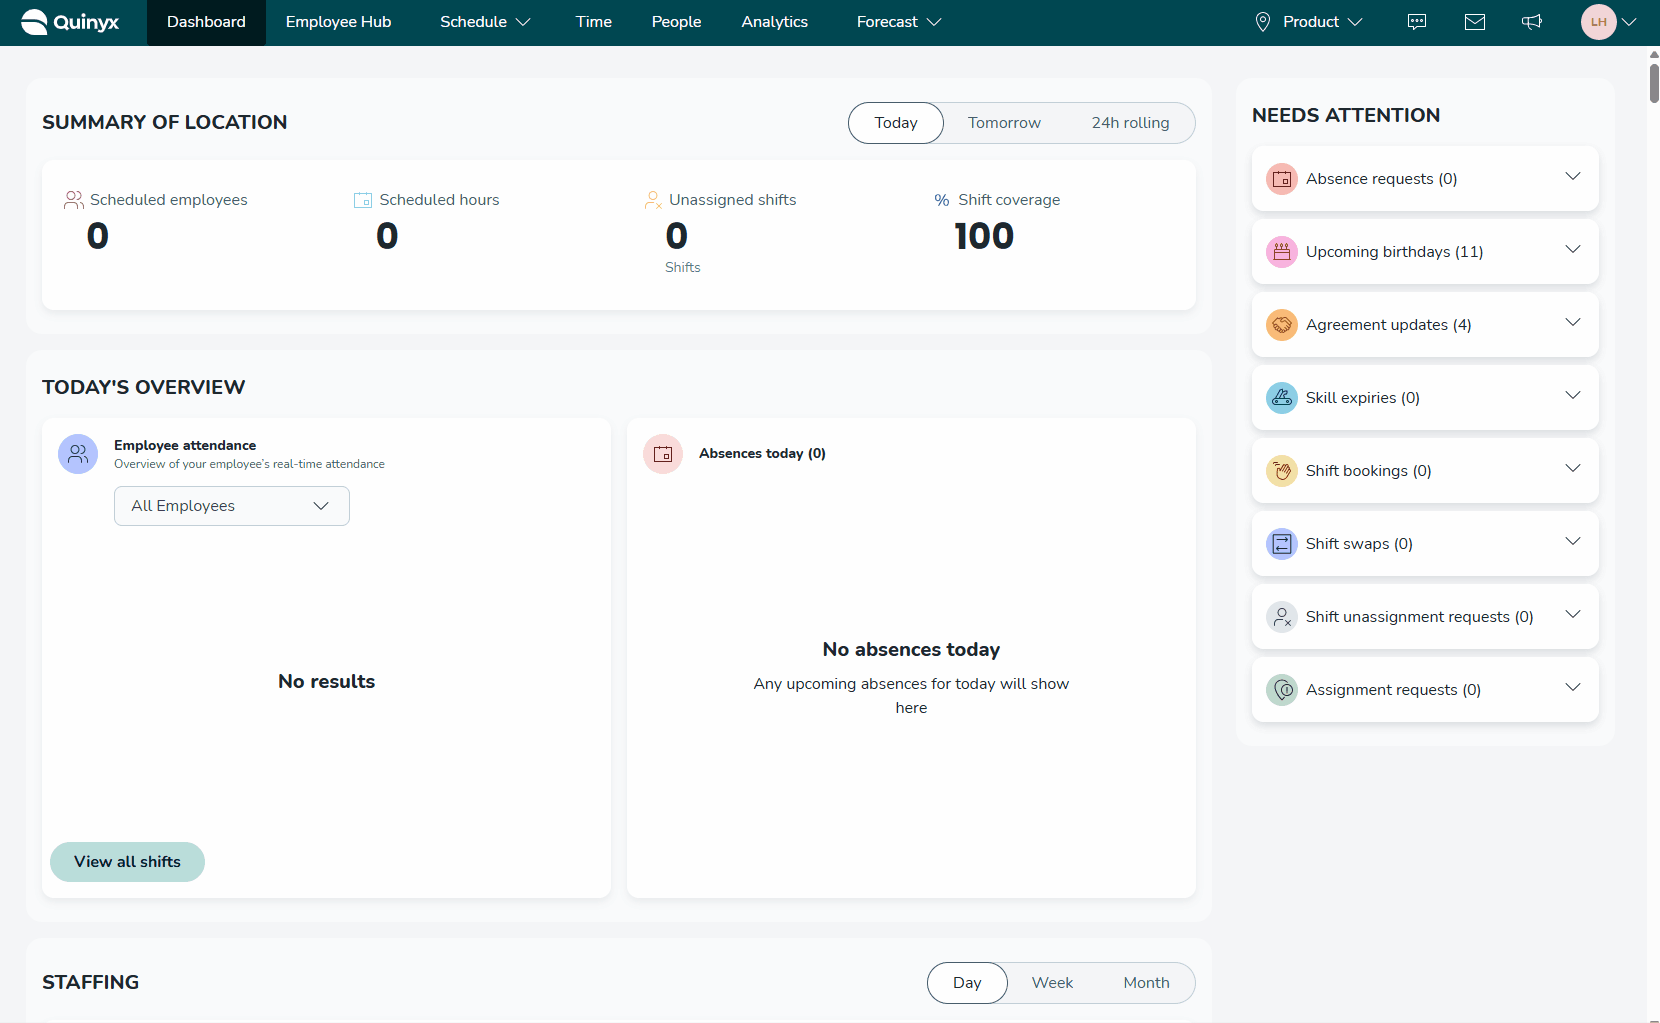Open the Product location dropdown
This screenshot has height=1023, width=1660.
[1309, 22]
